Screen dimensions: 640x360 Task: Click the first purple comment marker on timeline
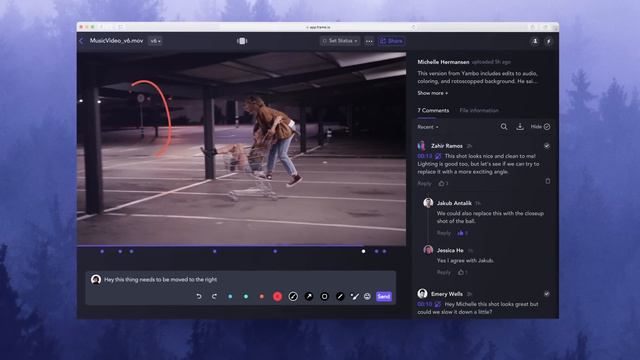click(x=102, y=251)
